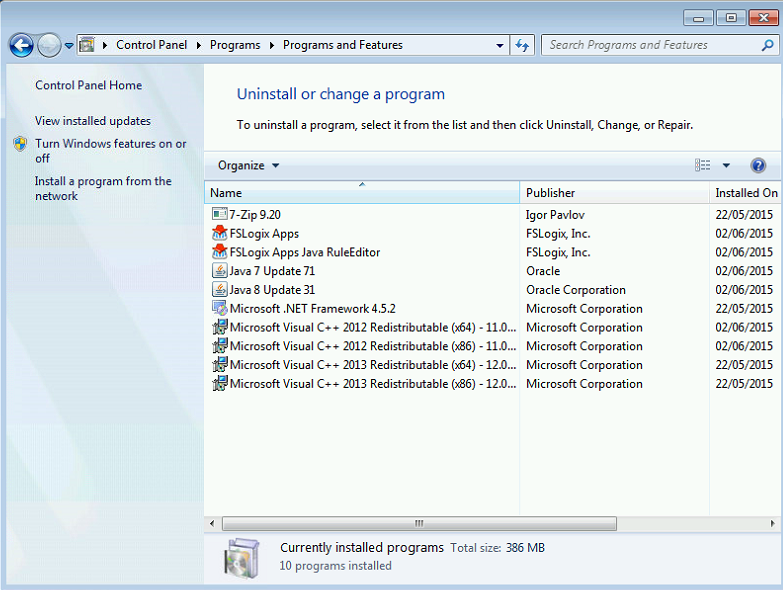Screen dimensions: 783x590
Task: Close the Programs and Features window
Action: 764,18
